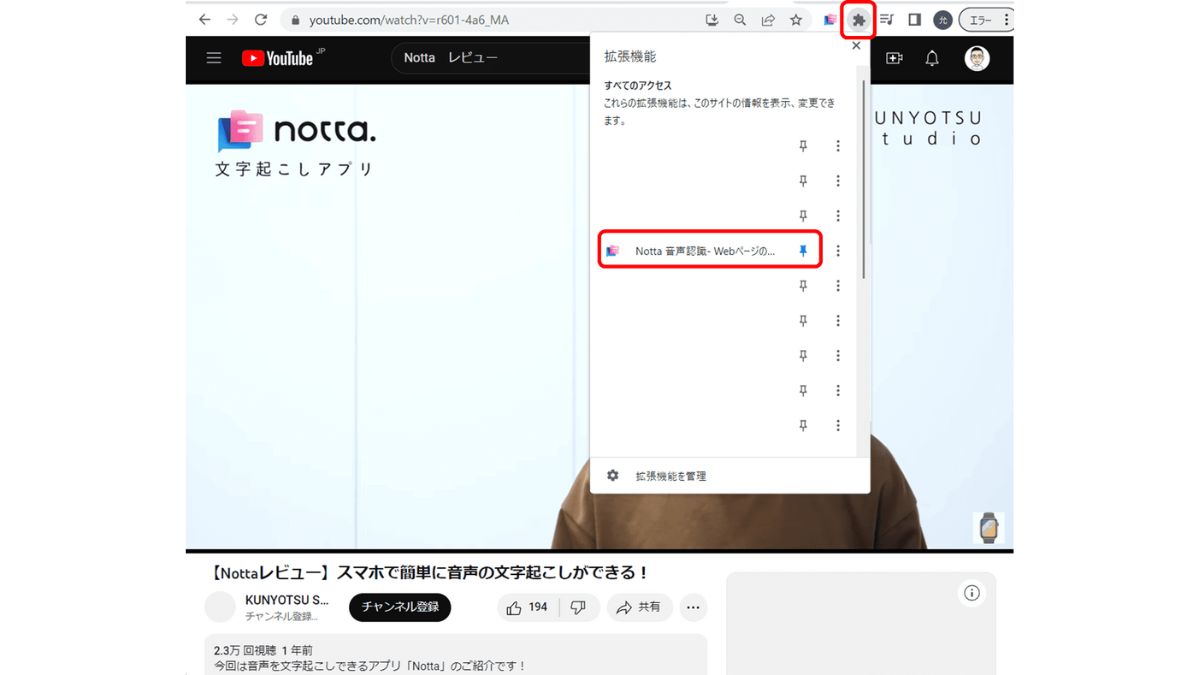Go back using the browser back arrow

pos(205,19)
